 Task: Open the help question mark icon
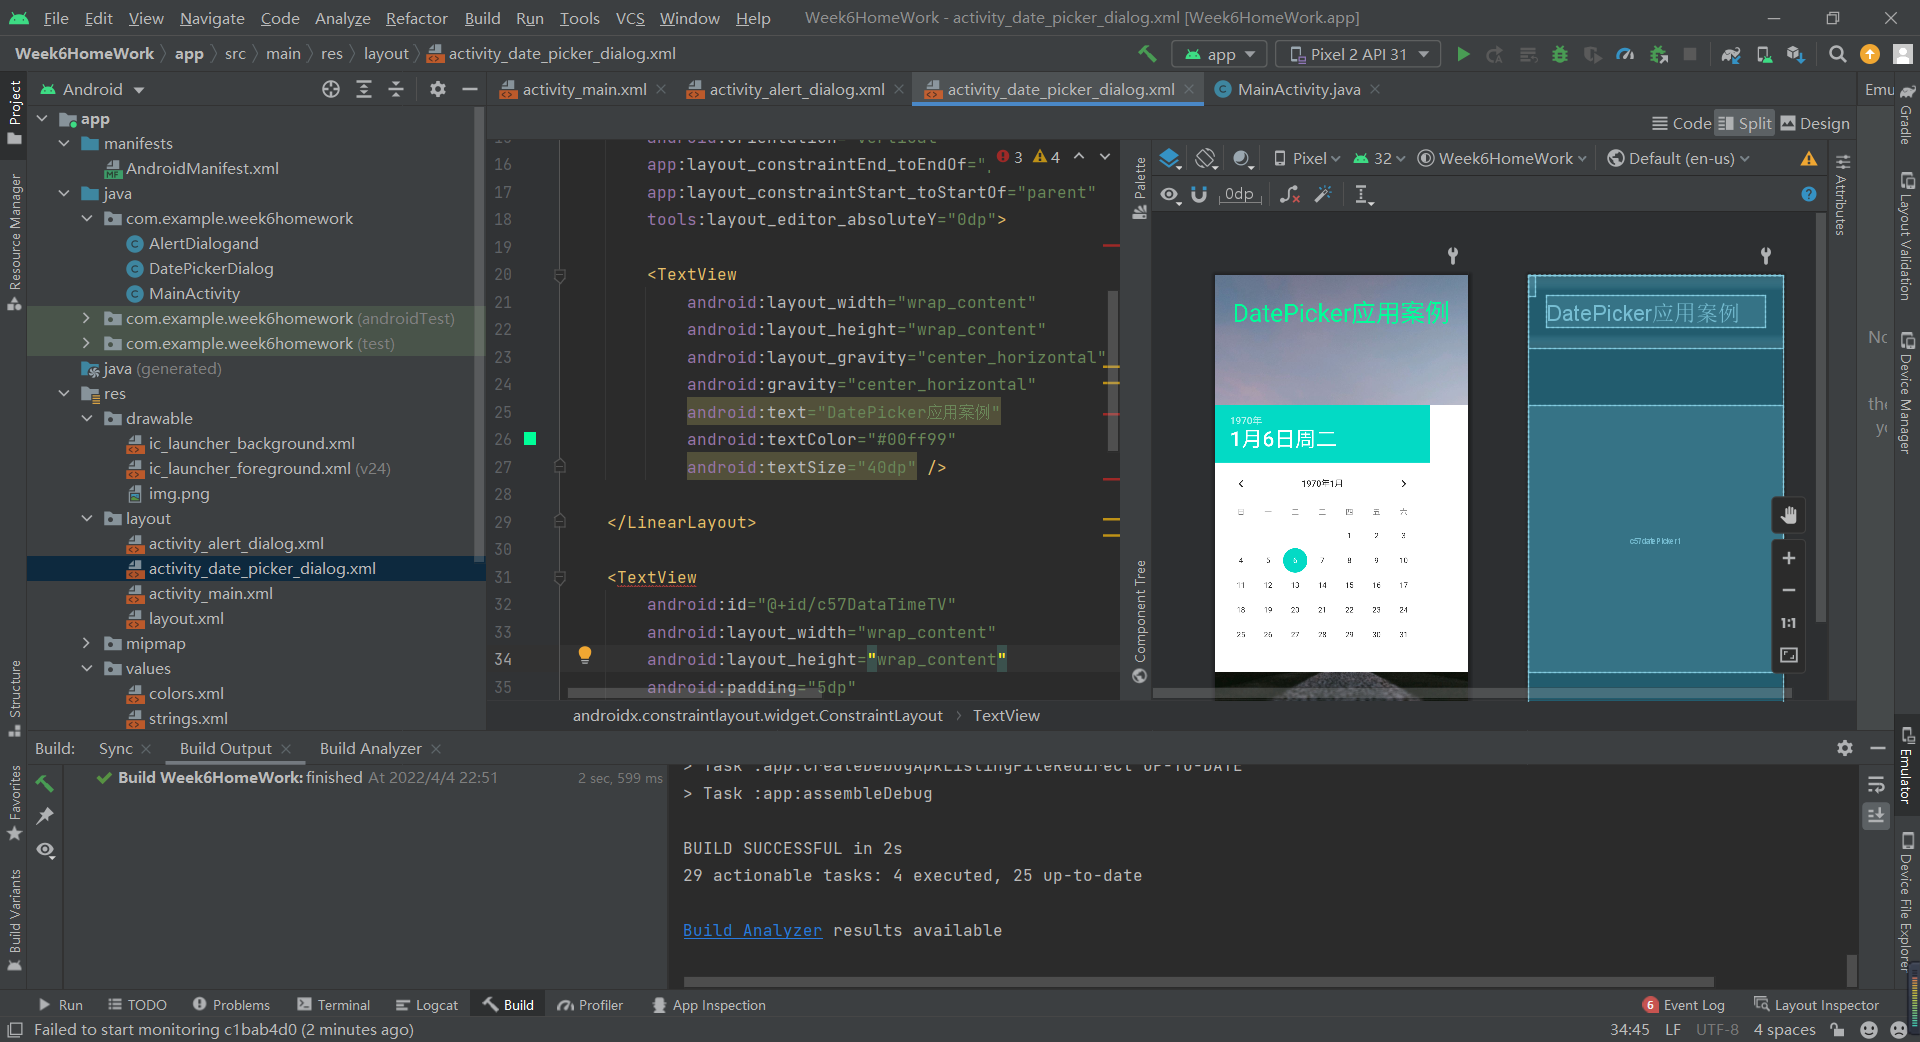tap(1809, 194)
